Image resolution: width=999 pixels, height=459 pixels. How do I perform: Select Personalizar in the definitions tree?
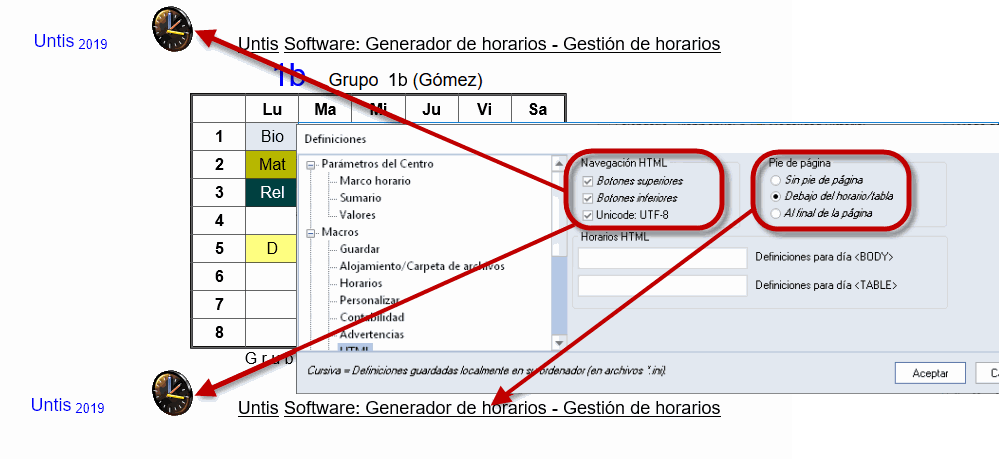(x=370, y=300)
